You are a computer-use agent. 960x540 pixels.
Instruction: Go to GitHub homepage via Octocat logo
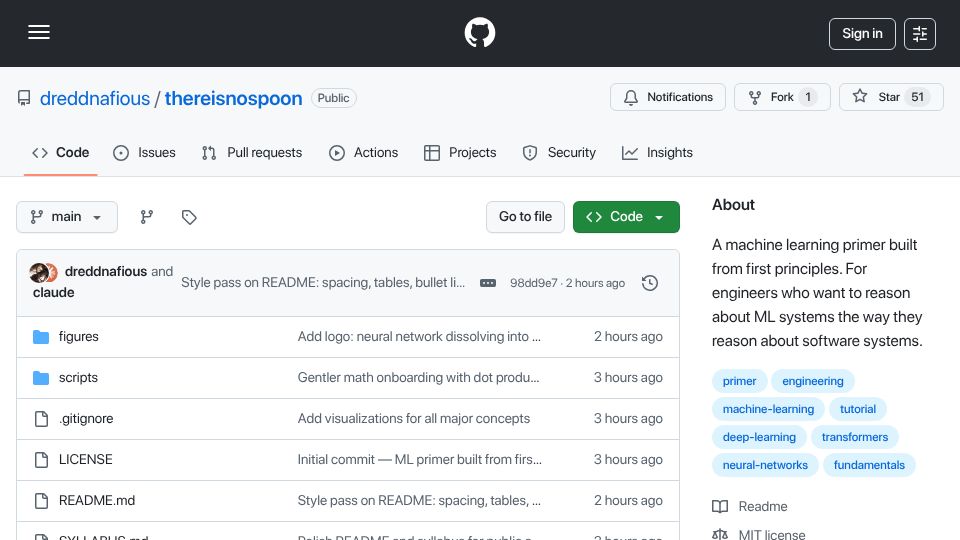[479, 32]
